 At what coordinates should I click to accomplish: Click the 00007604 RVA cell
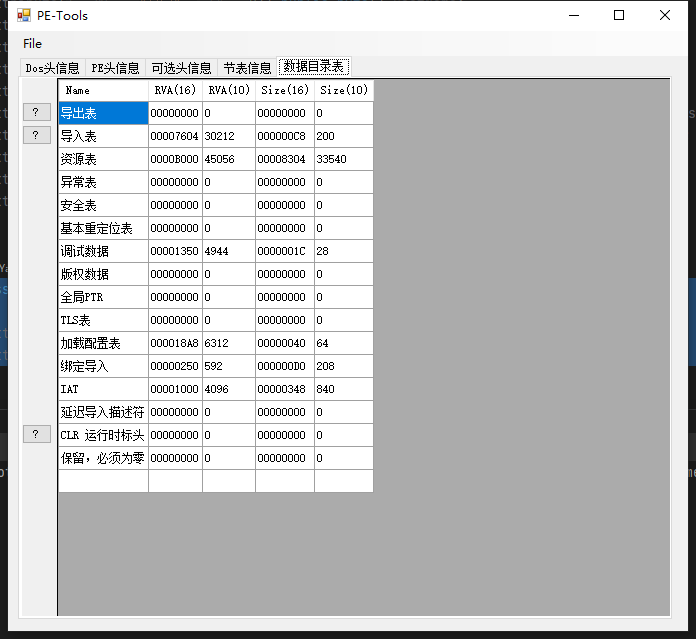[175, 136]
